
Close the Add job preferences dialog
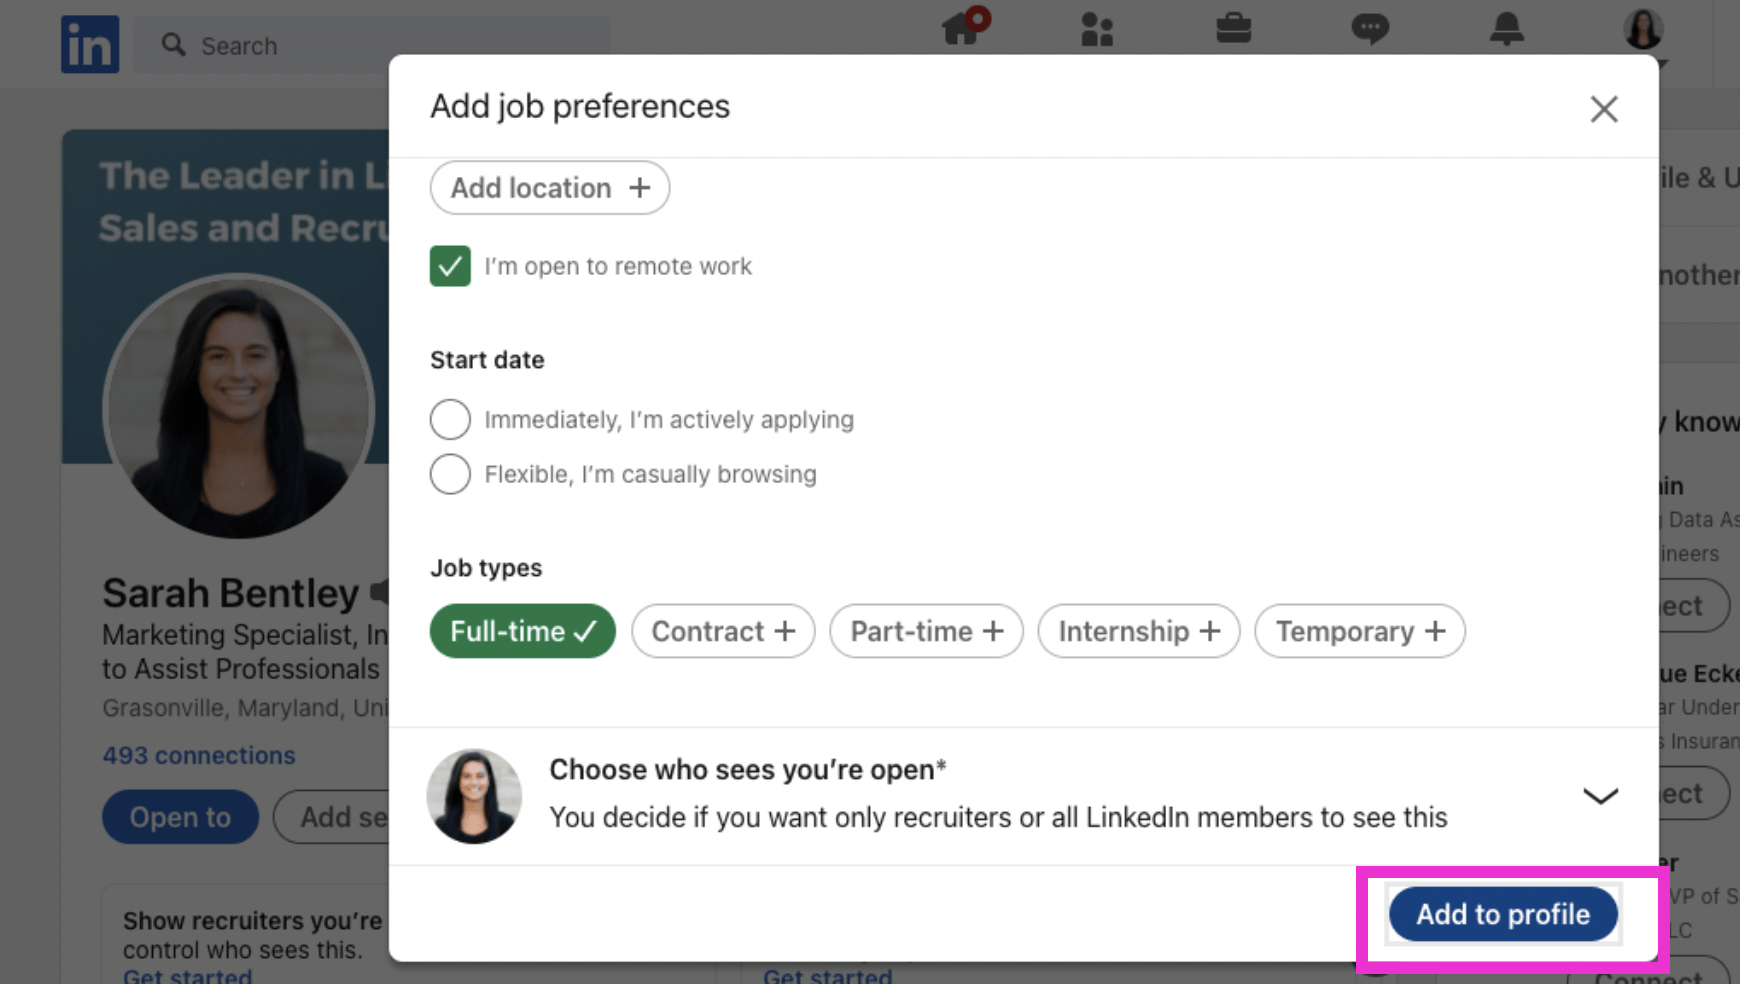point(1603,109)
